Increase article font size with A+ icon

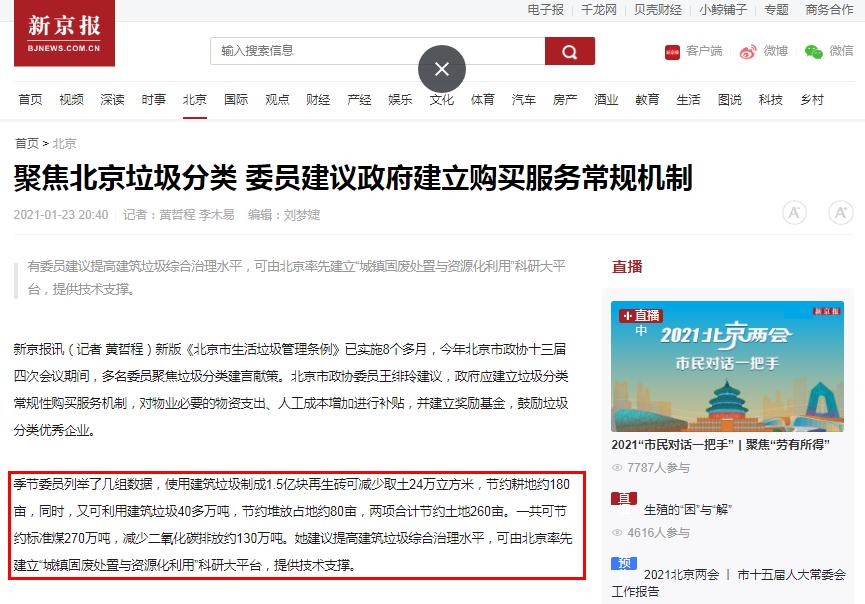click(841, 213)
